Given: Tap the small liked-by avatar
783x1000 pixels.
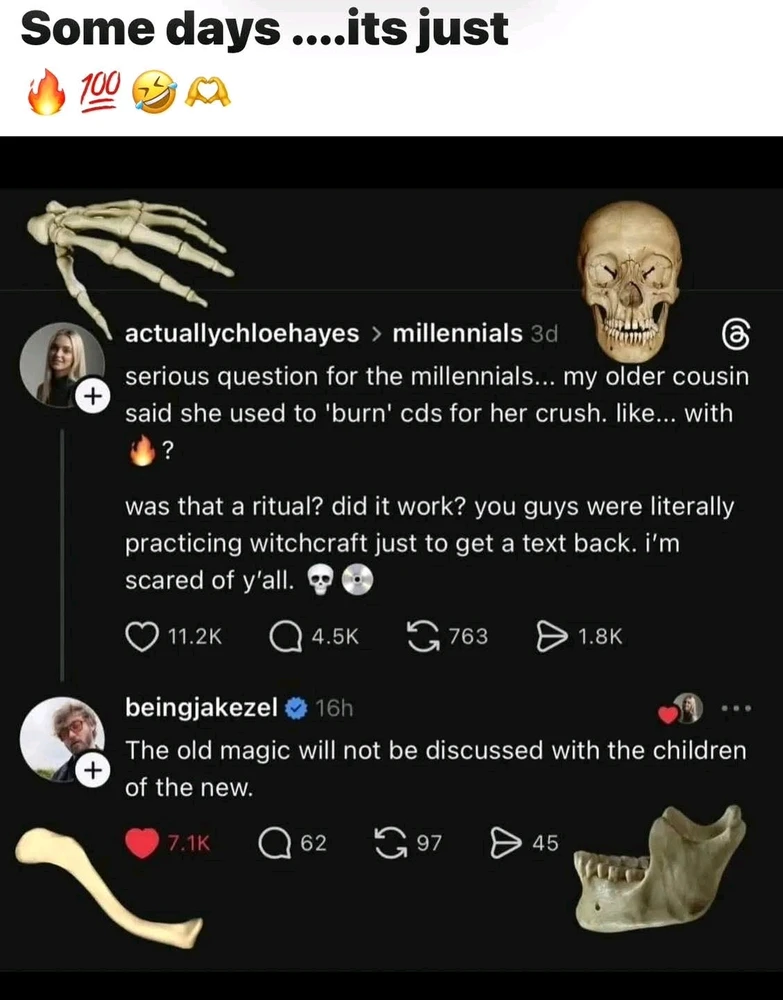Looking at the screenshot, I should (x=687, y=709).
